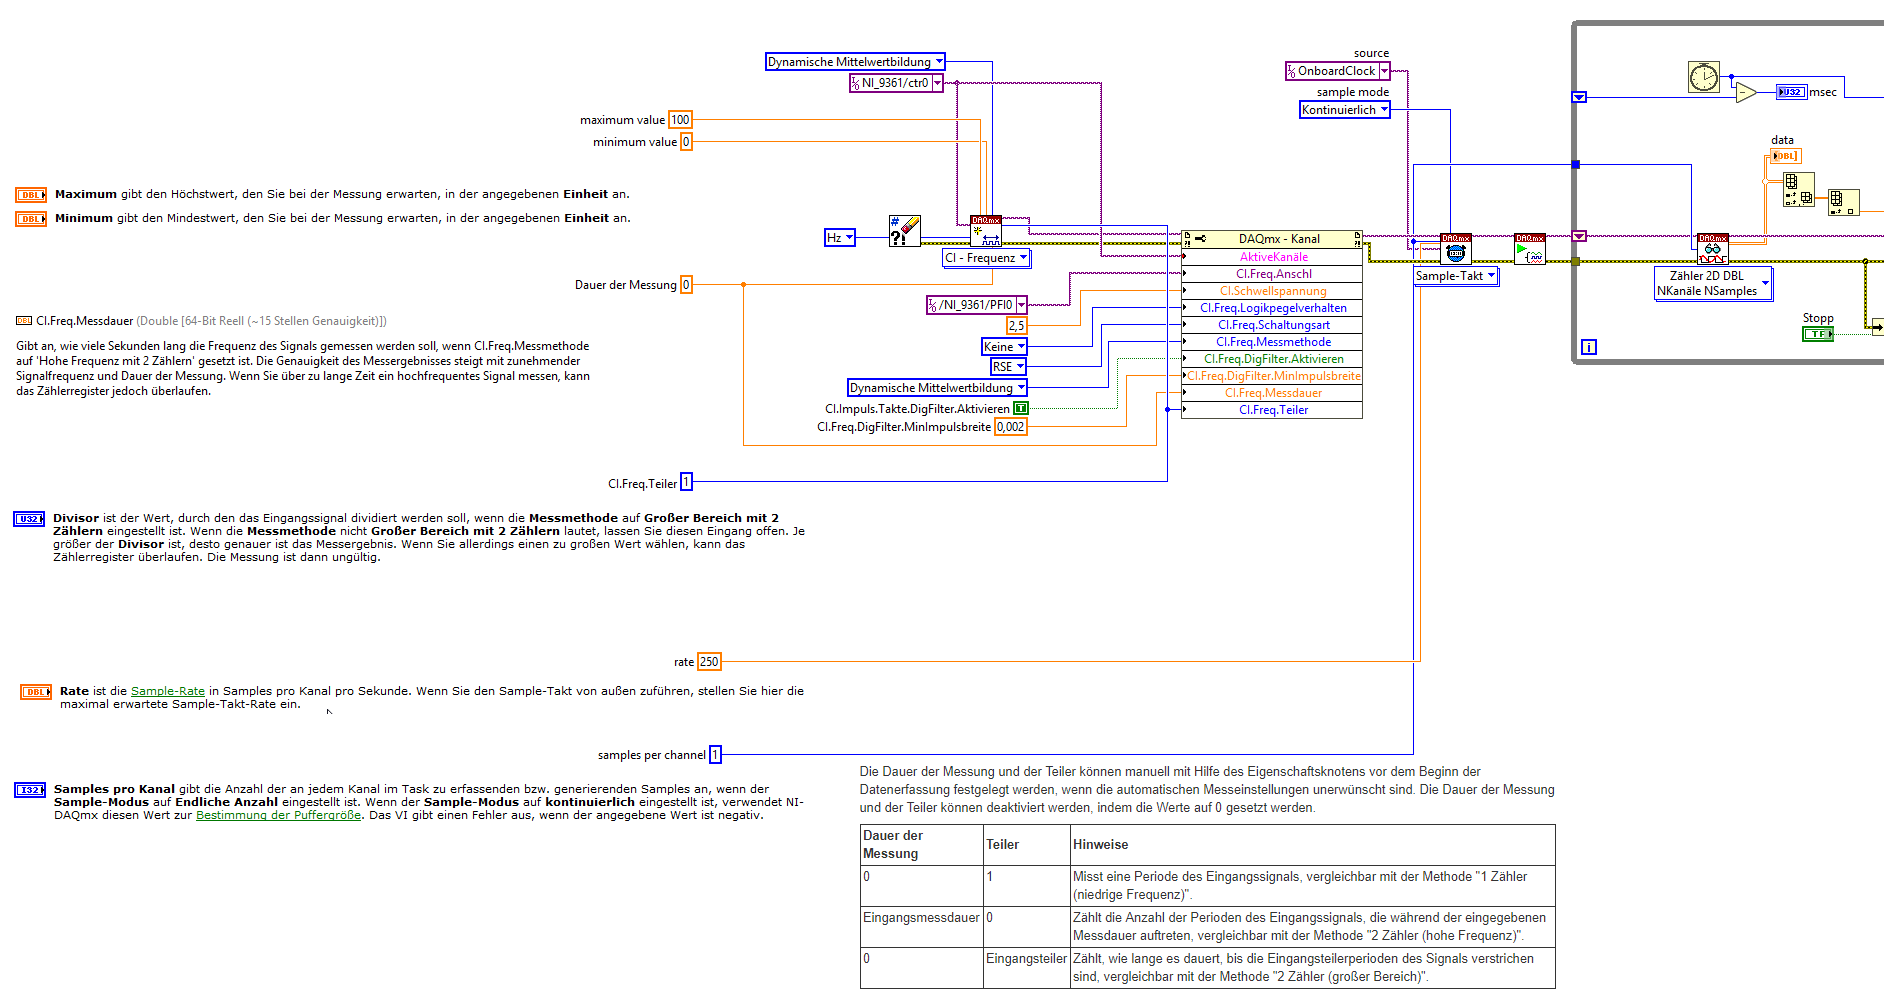Image resolution: width=1884 pixels, height=996 pixels.
Task: Click the DBL icon beside Minimum description
Action: click(x=31, y=219)
